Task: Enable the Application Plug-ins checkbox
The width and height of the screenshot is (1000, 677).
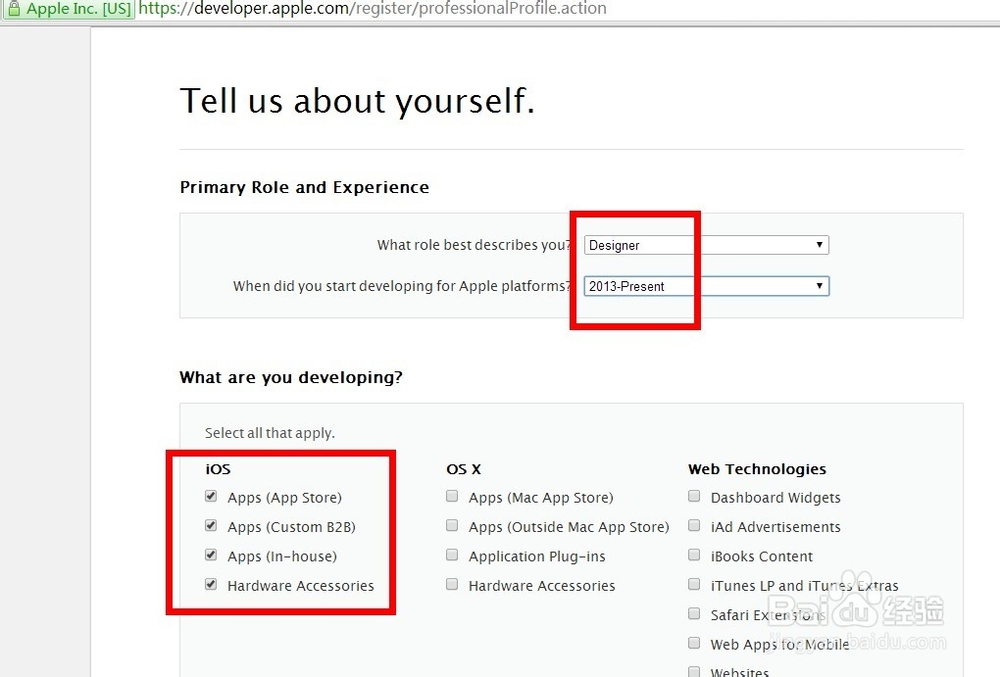Action: click(452, 555)
